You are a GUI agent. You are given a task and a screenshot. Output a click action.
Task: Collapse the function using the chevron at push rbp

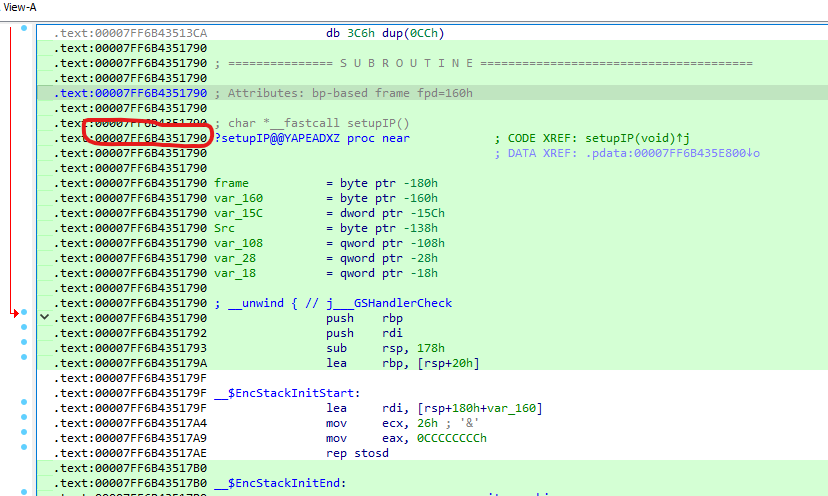tap(43, 317)
